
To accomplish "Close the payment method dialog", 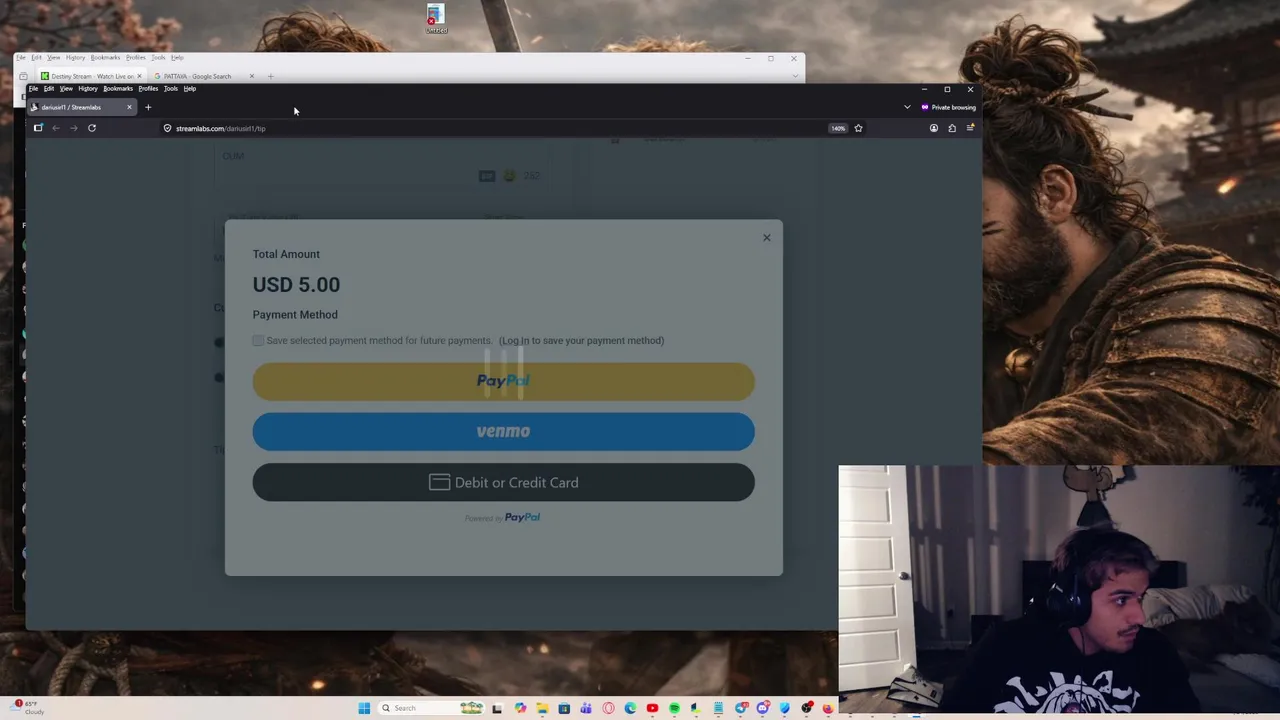I will pyautogui.click(x=767, y=238).
